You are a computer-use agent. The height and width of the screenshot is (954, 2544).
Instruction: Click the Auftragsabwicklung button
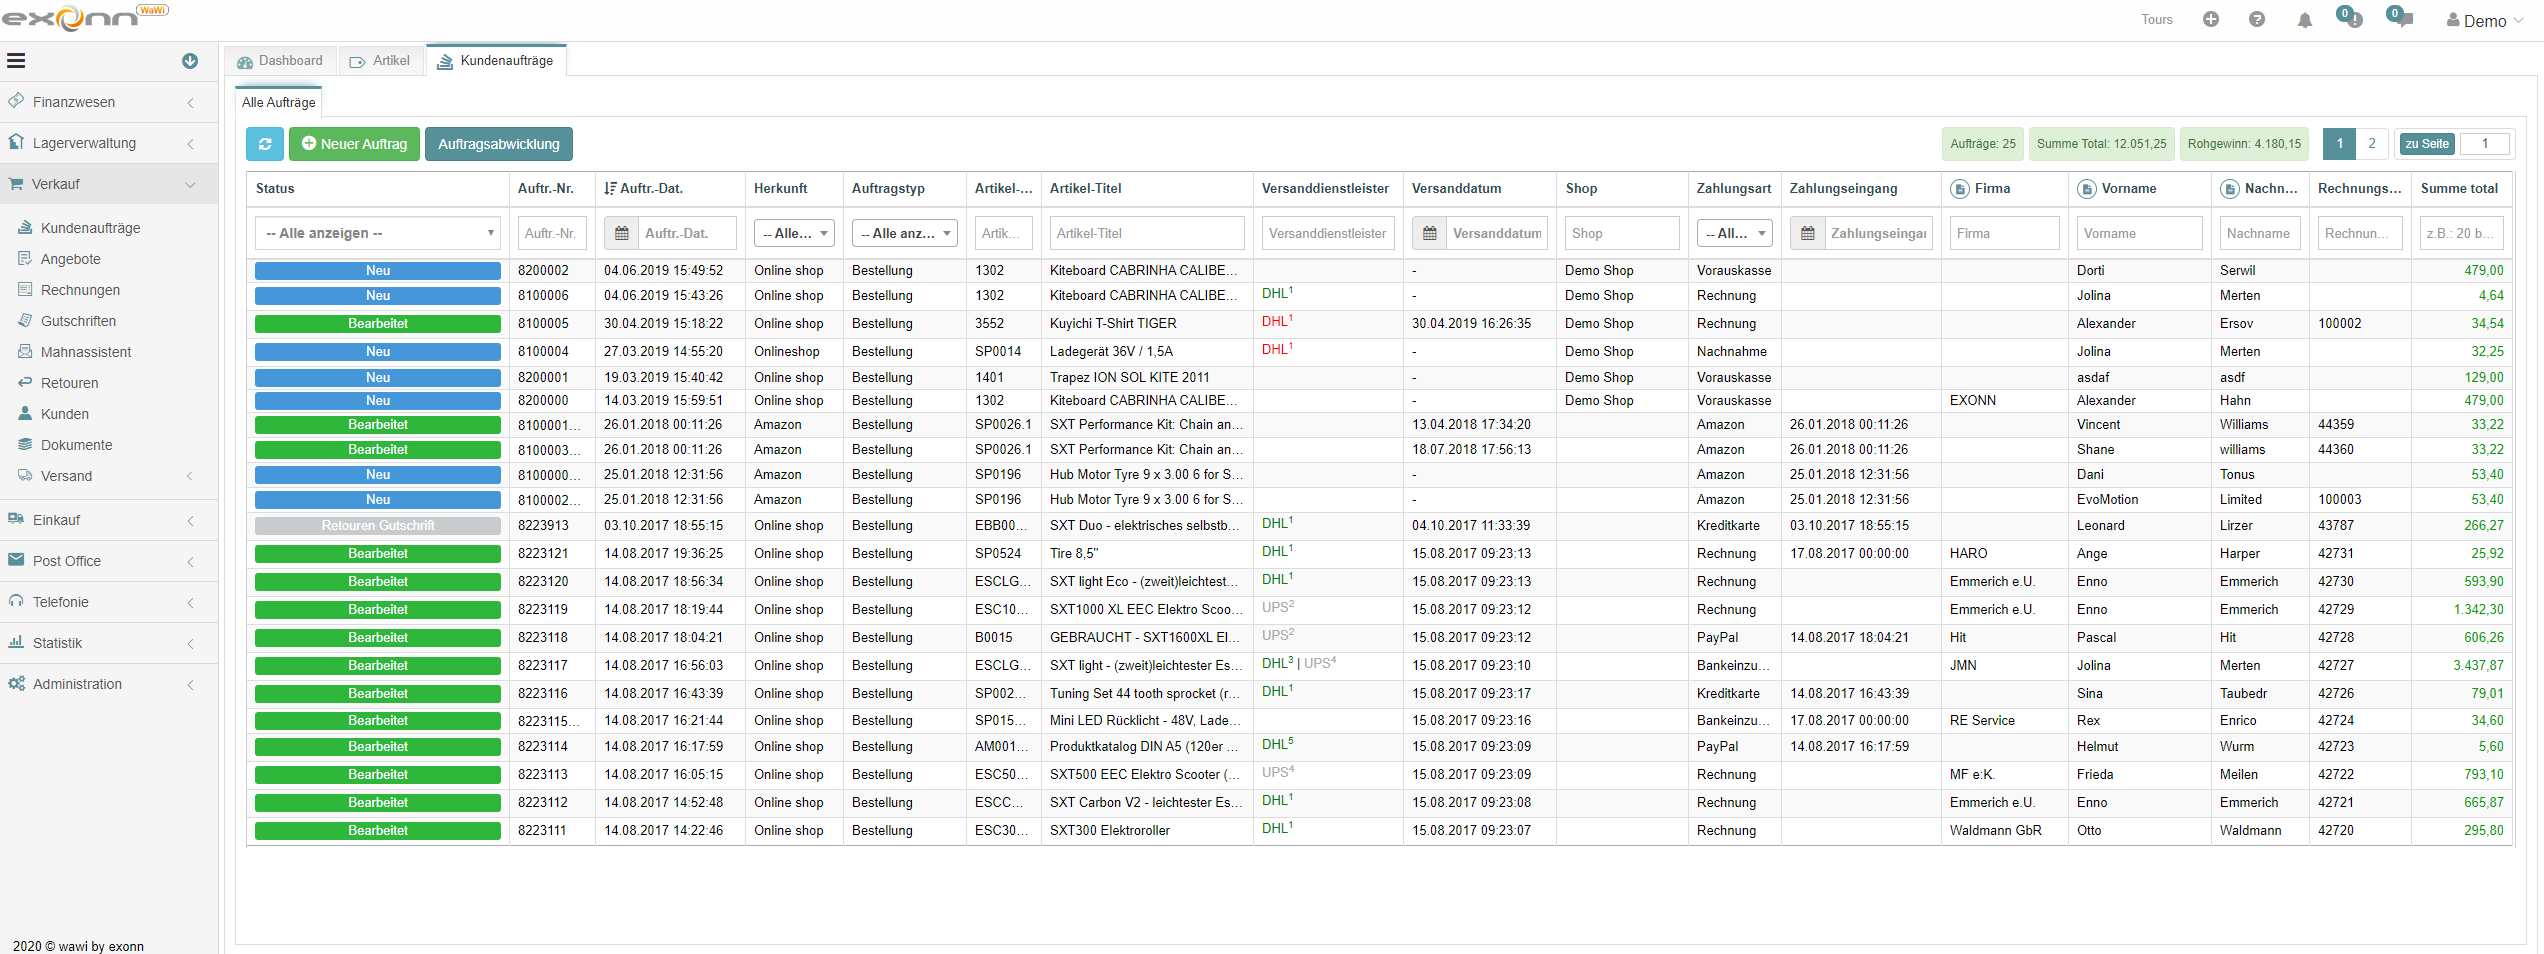[x=498, y=144]
